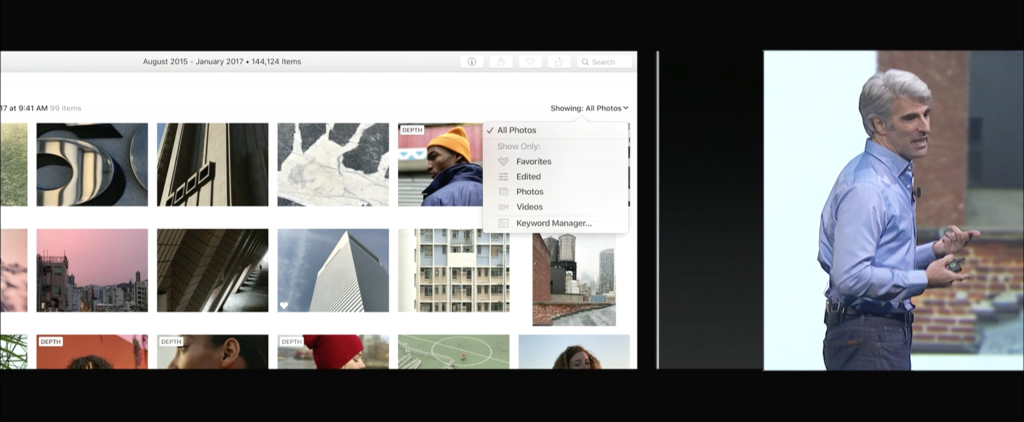Click the heart icon beside Favorites

503,162
